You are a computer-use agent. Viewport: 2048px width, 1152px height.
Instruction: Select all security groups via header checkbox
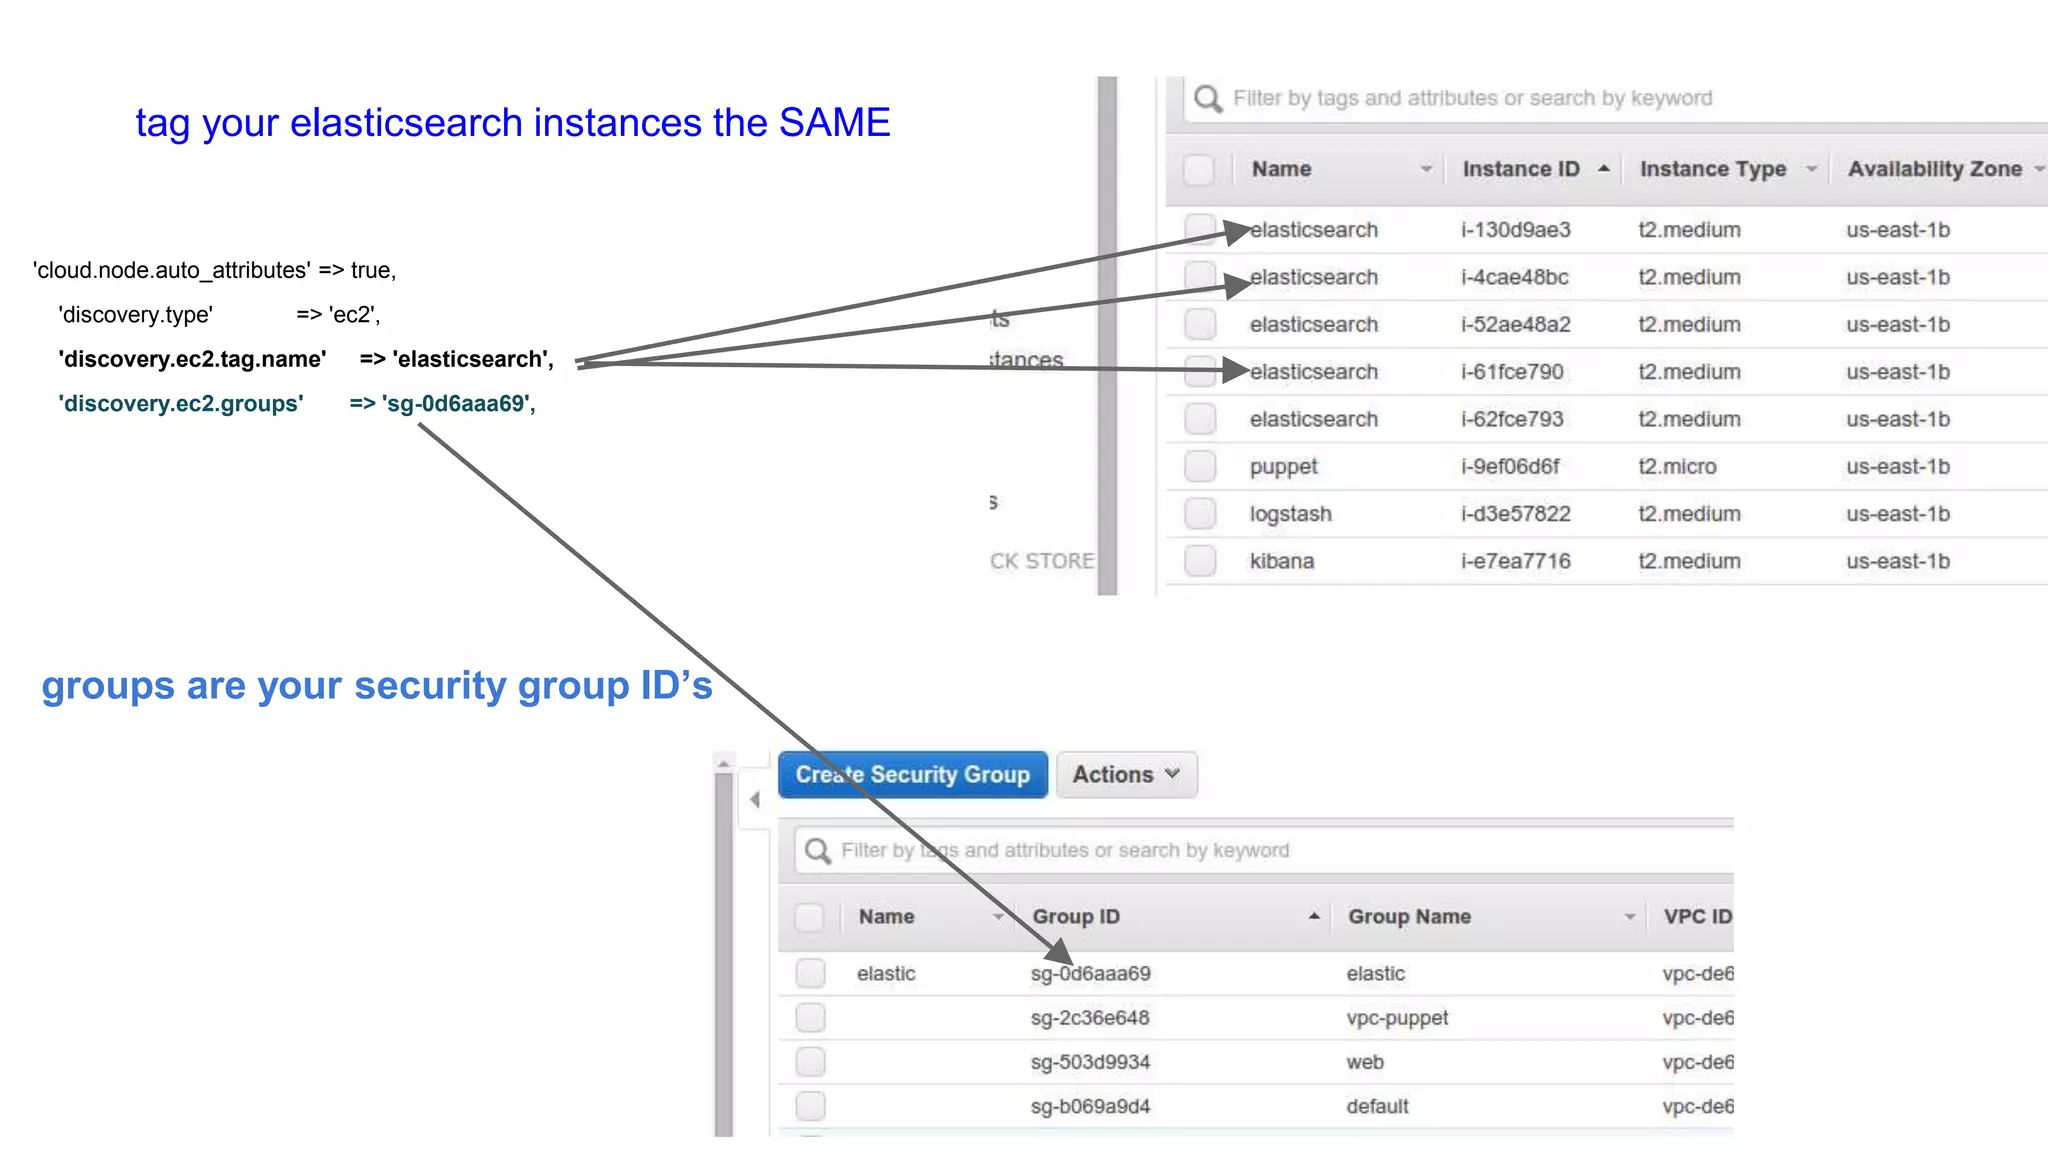[x=809, y=917]
